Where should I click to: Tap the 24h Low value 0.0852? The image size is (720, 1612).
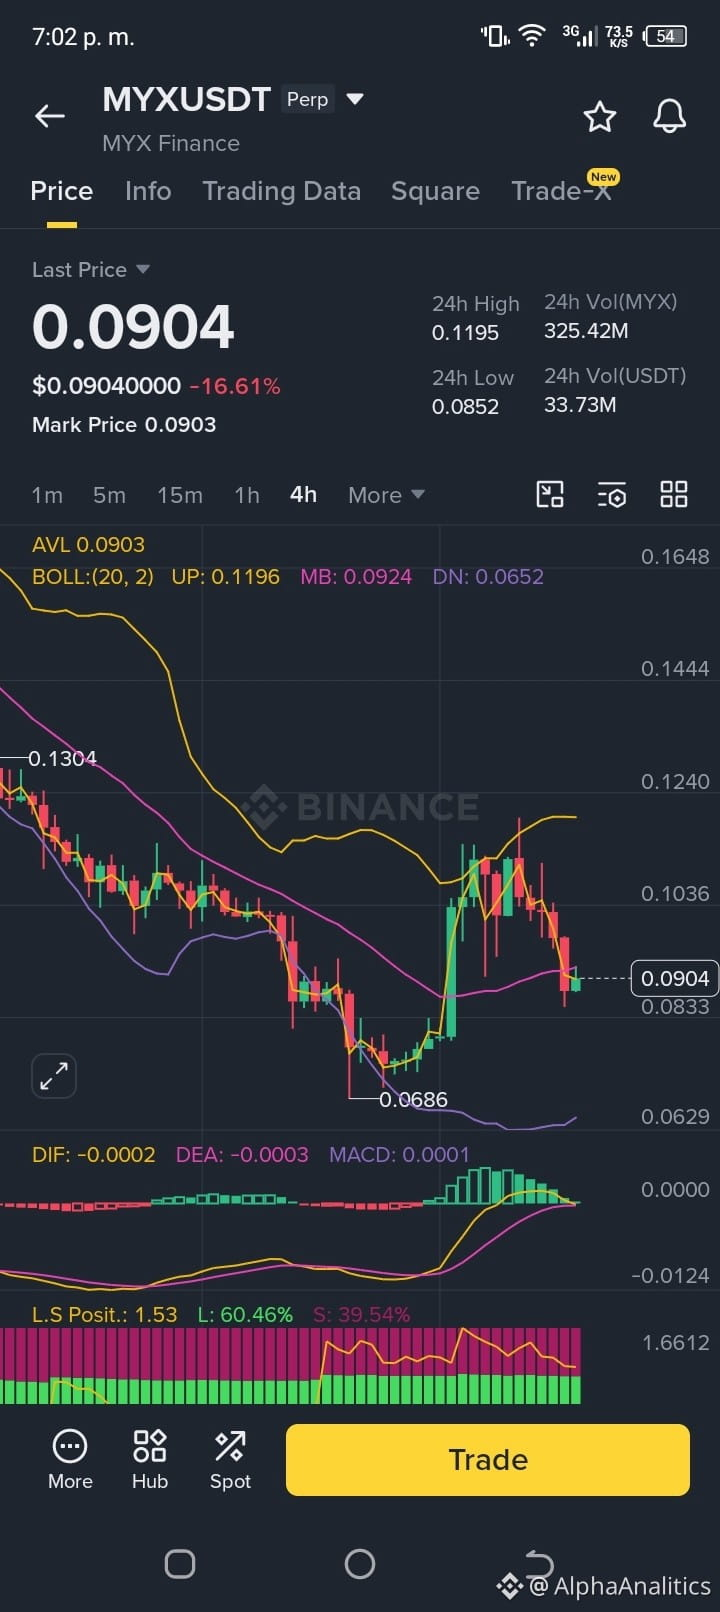pyautogui.click(x=465, y=406)
